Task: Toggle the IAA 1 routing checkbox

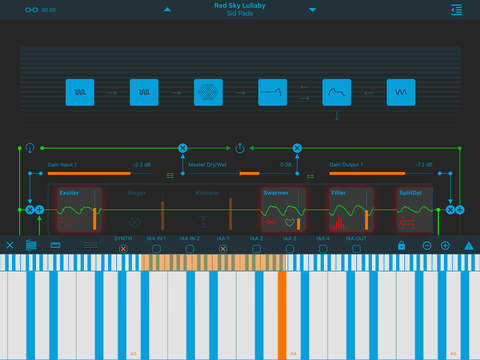Action: pyautogui.click(x=223, y=249)
